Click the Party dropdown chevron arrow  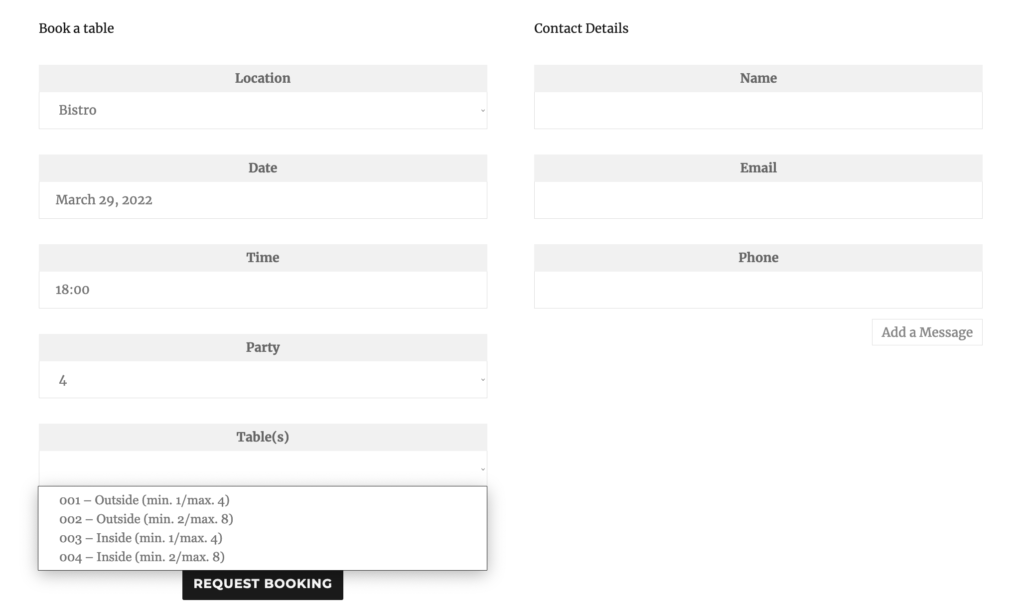pyautogui.click(x=483, y=380)
